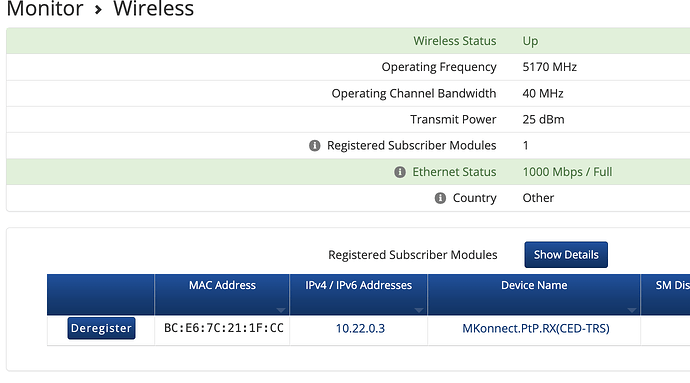
Task: Click info icon beside Registered Subscriber Modules
Action: coord(315,145)
